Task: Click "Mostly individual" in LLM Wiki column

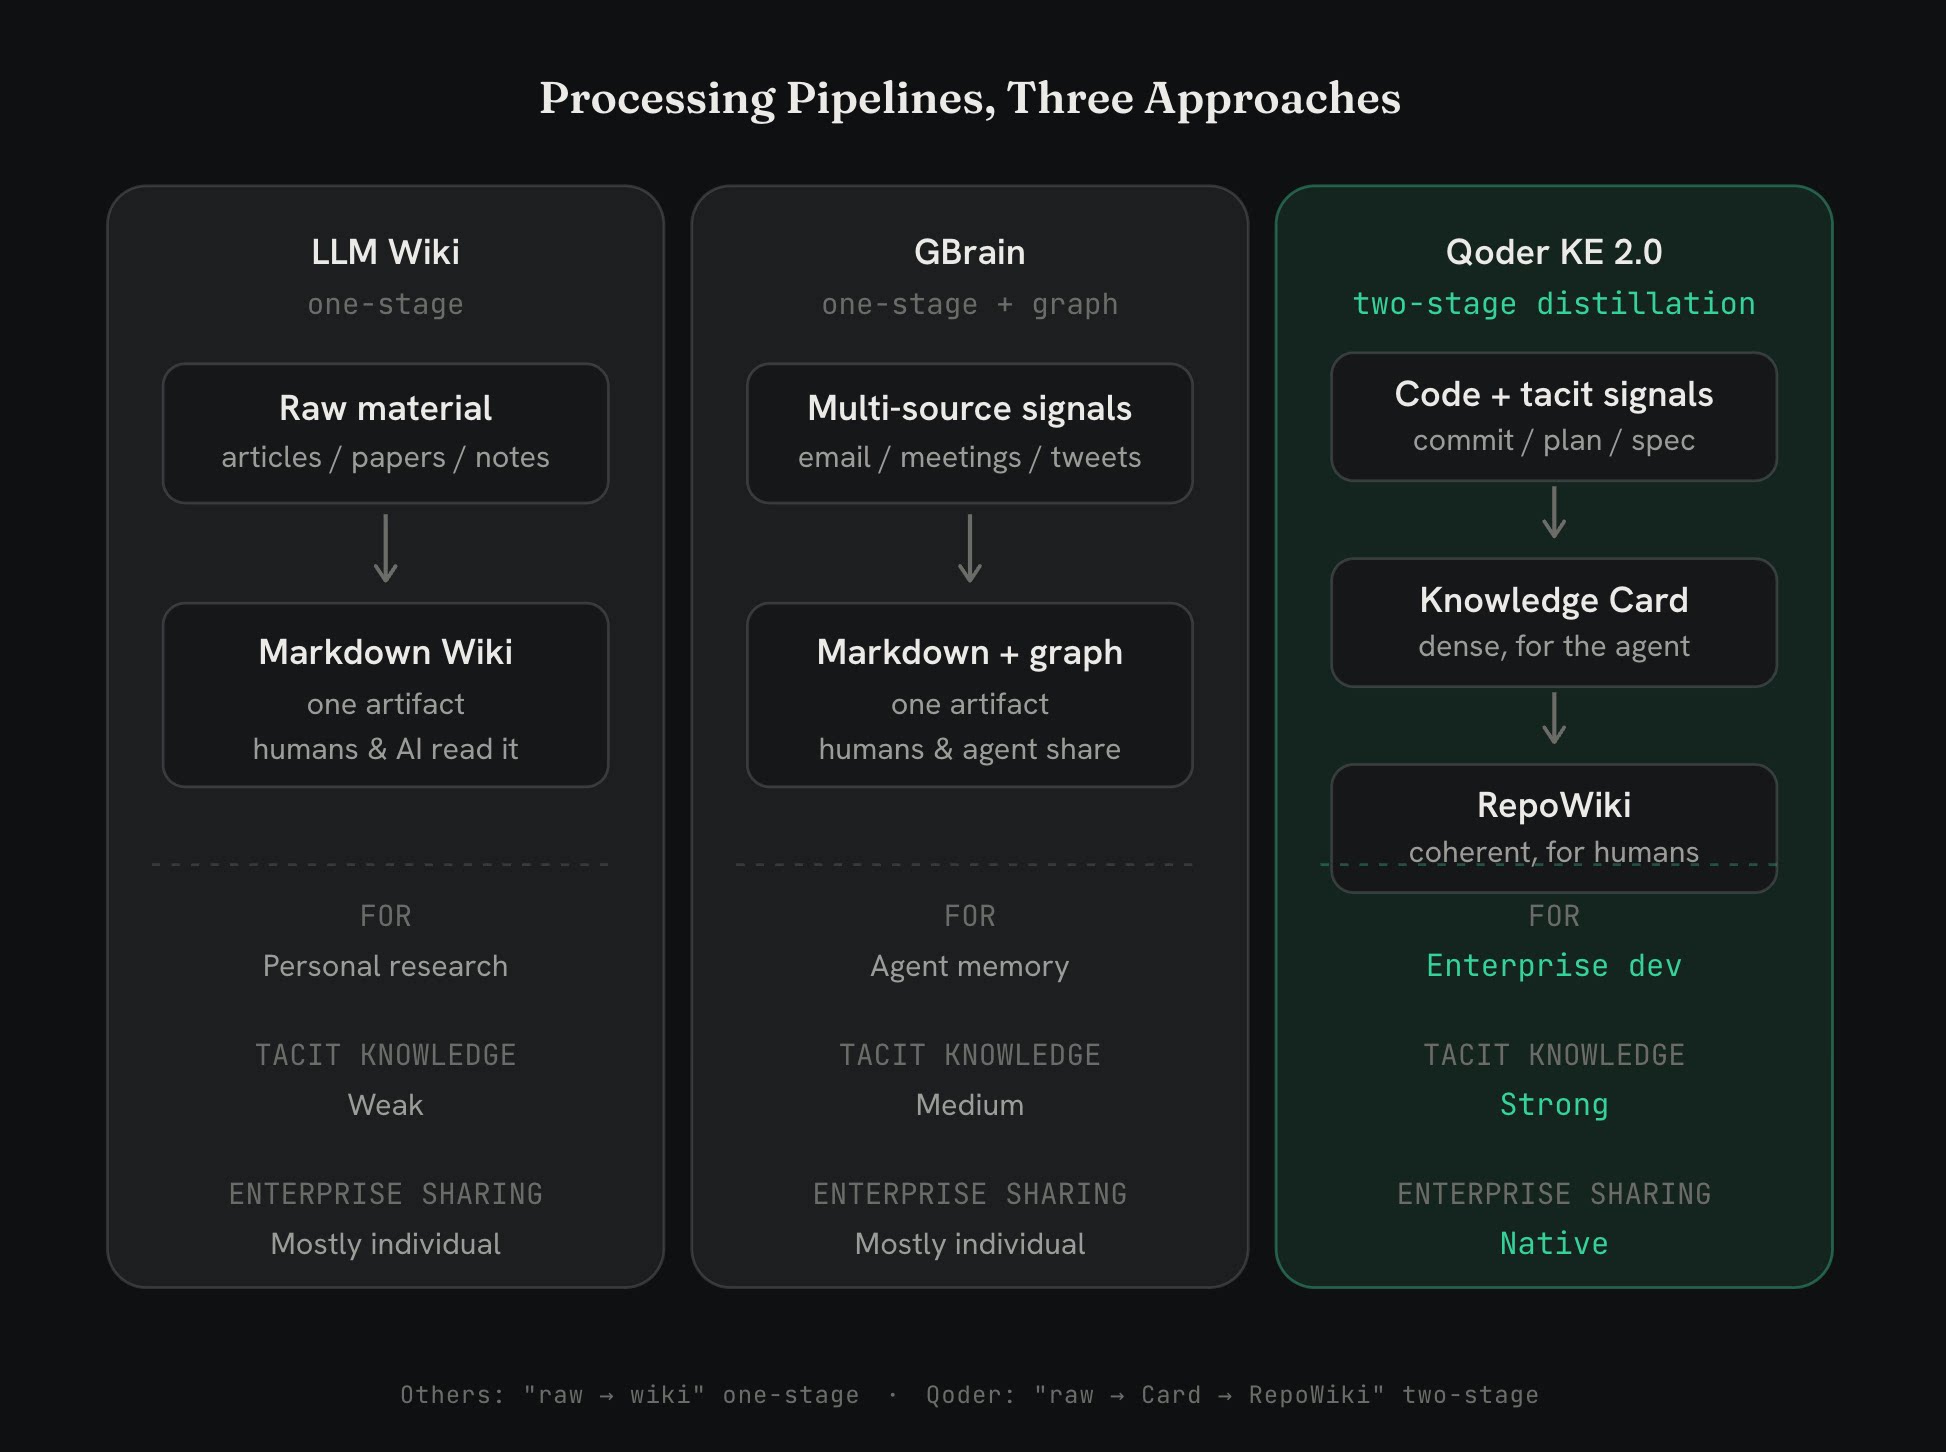Action: pos(385,1244)
